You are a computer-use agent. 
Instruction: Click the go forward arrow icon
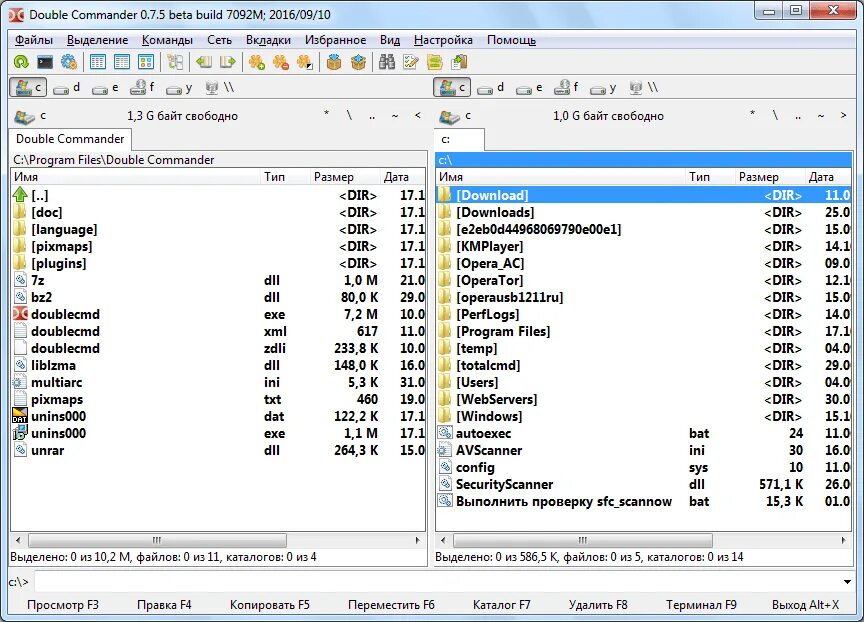tap(228, 62)
